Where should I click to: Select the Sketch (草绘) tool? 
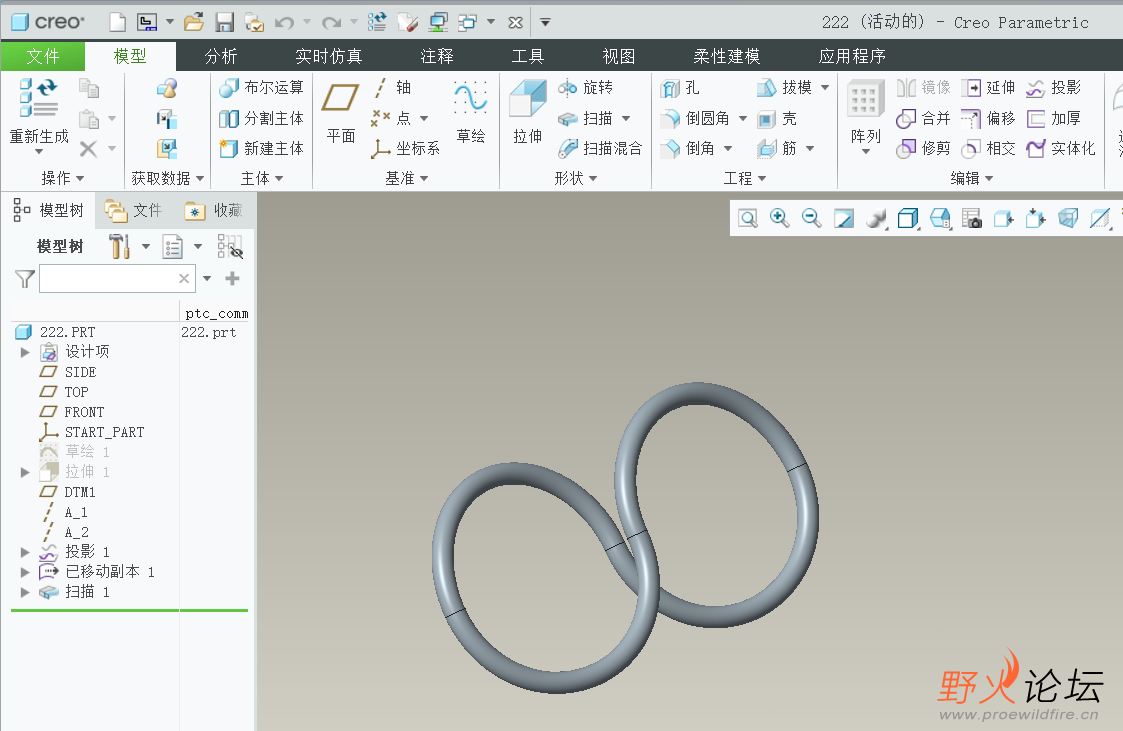tap(471, 111)
